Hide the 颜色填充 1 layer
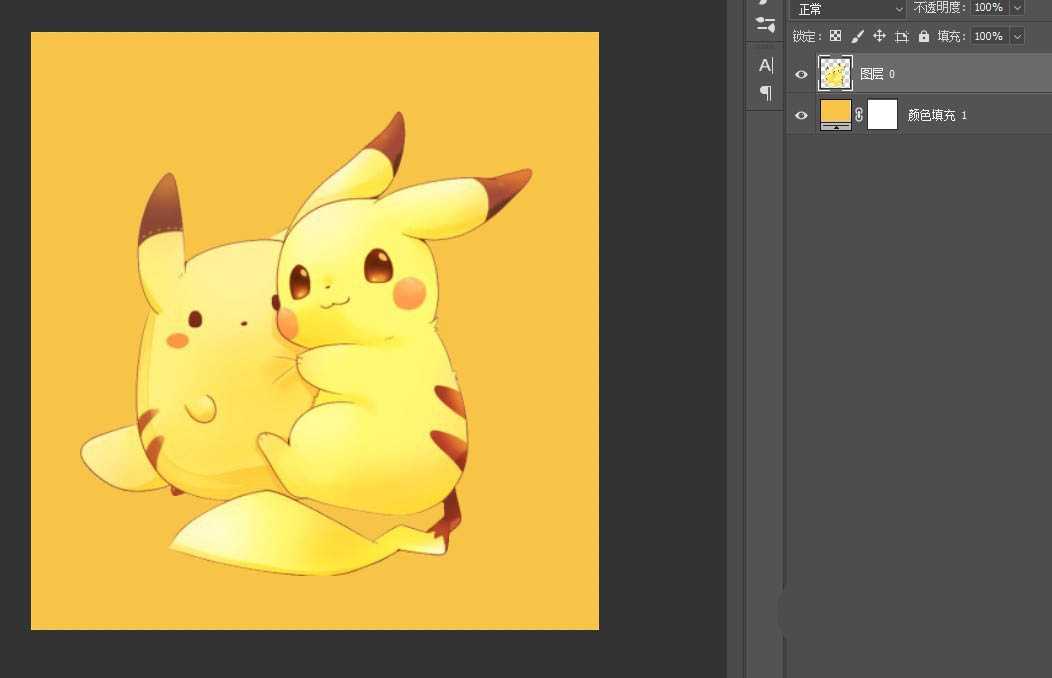Screen dimensions: 1052x678 [801, 116]
